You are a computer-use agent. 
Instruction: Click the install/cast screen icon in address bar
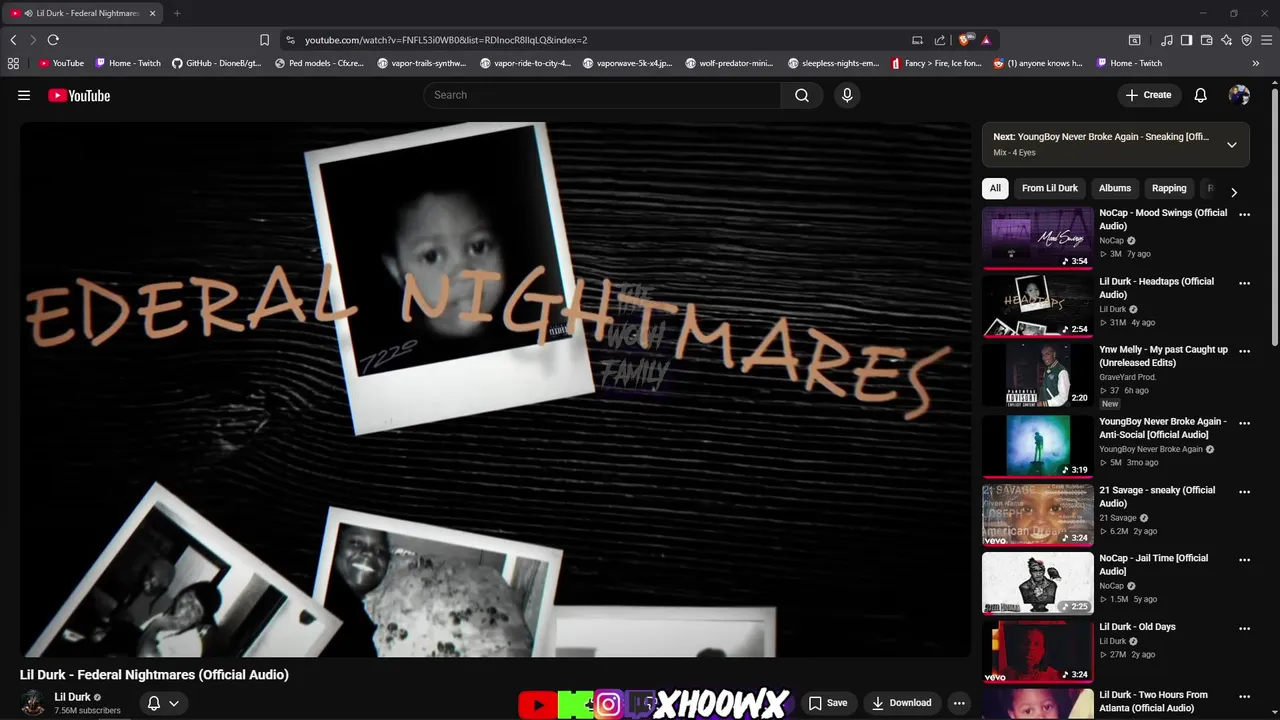coord(917,40)
